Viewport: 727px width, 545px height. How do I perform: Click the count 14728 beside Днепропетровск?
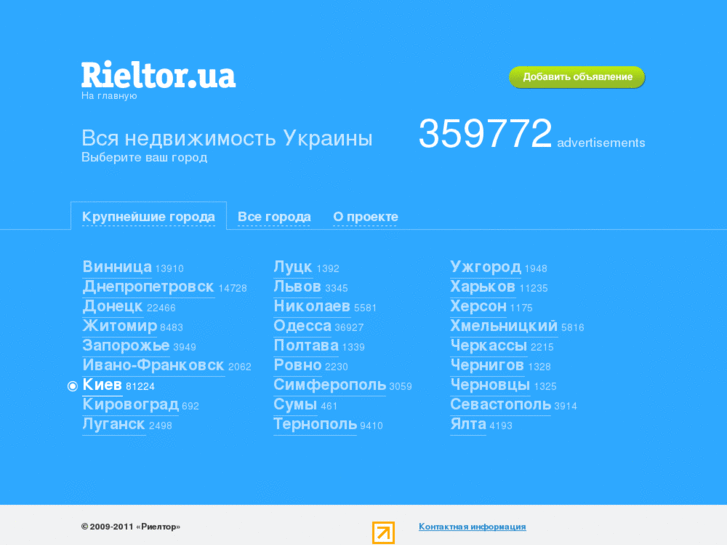click(x=232, y=289)
